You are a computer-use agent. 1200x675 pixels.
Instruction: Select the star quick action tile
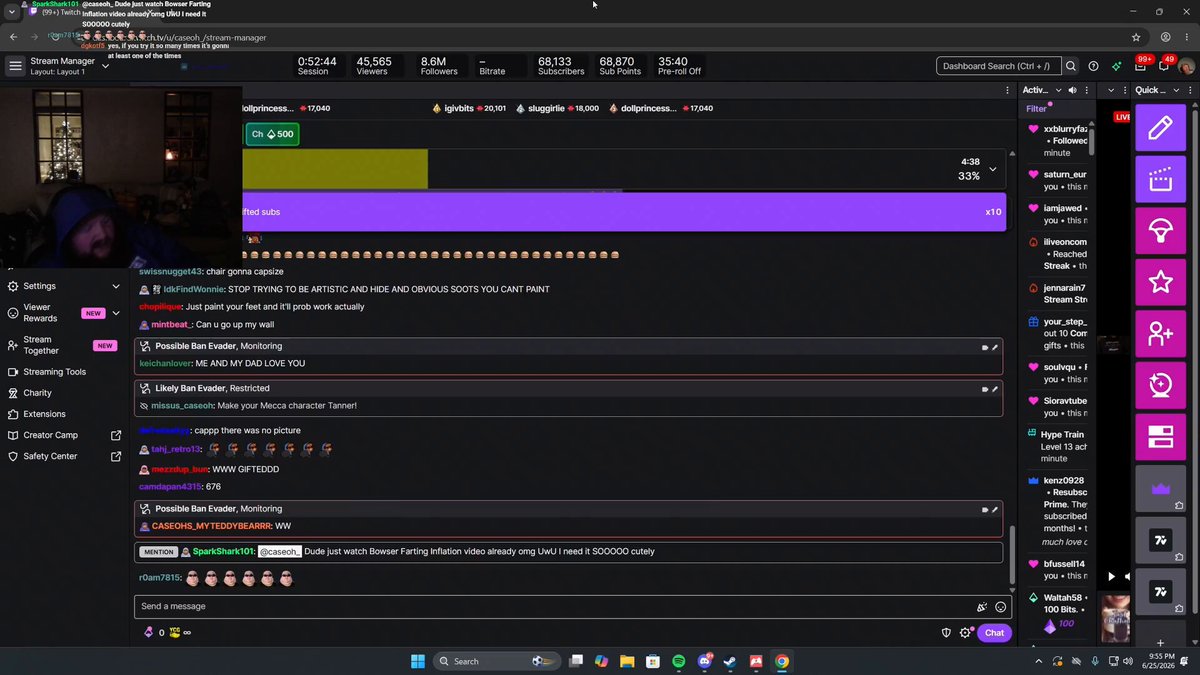pos(1160,283)
